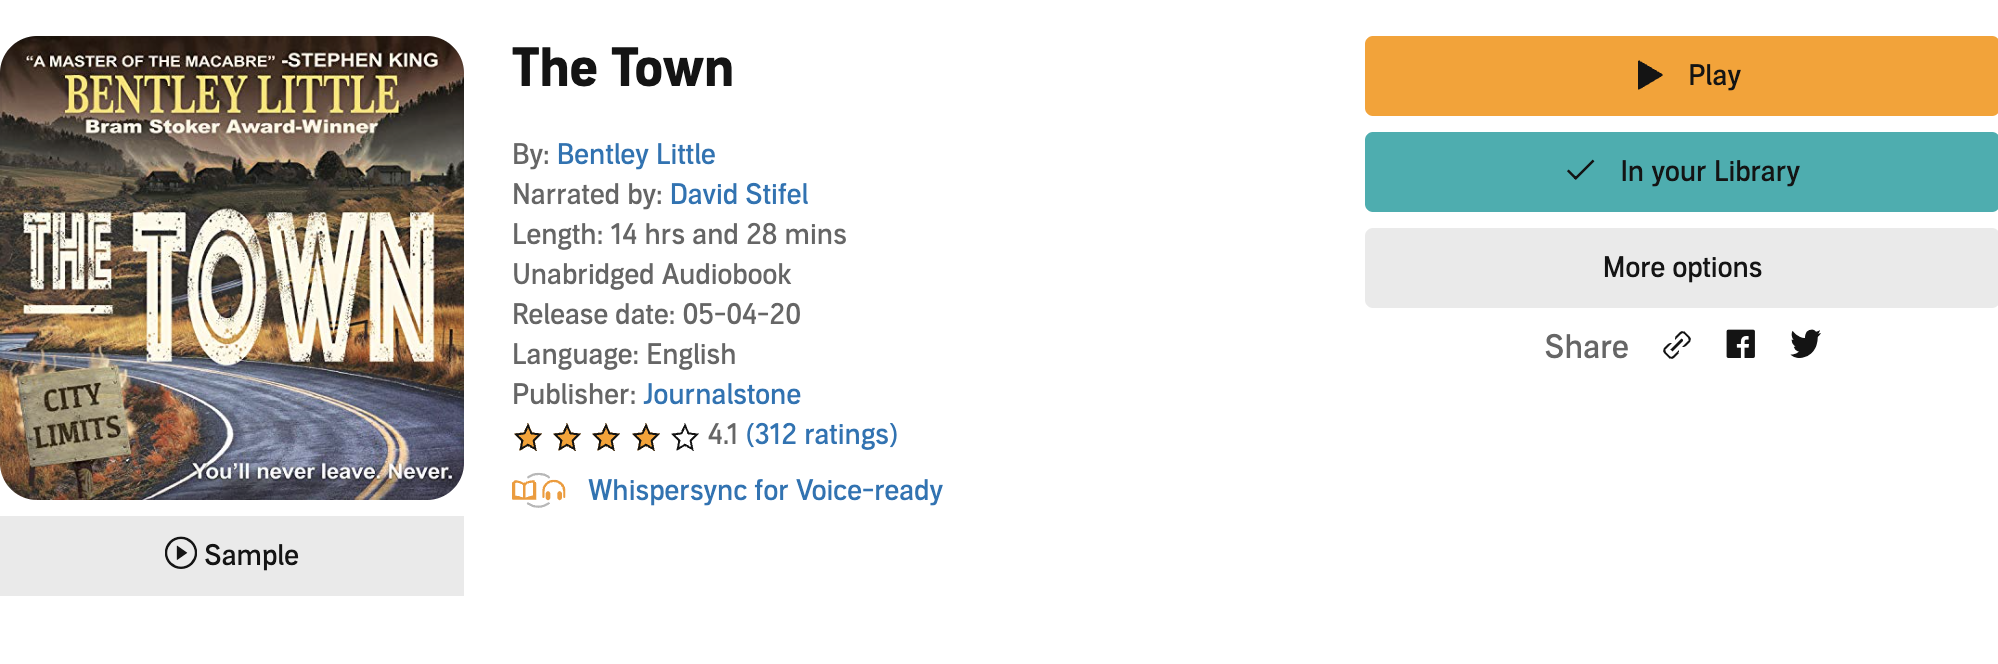Click The Town title heading
This screenshot has height=664, width=1998.
(622, 68)
